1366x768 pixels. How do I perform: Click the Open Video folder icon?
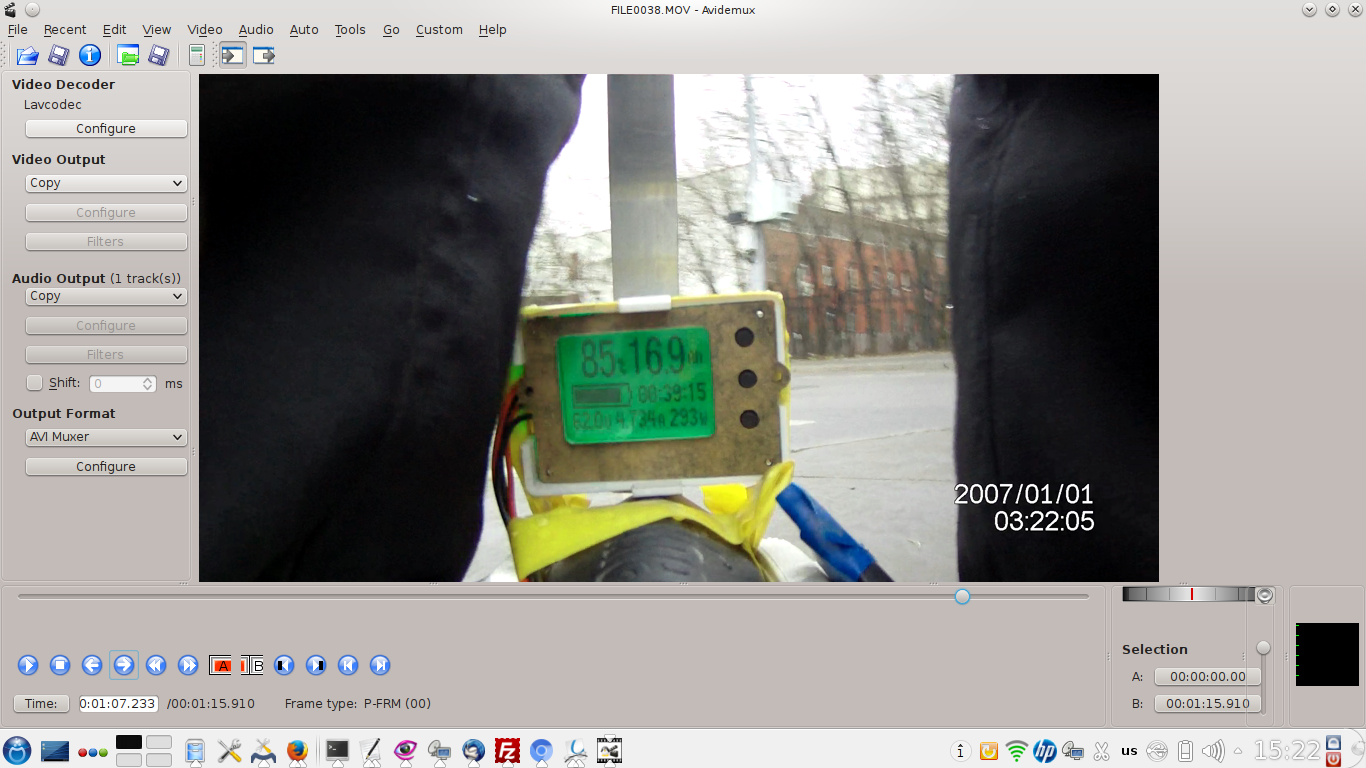[x=27, y=56]
